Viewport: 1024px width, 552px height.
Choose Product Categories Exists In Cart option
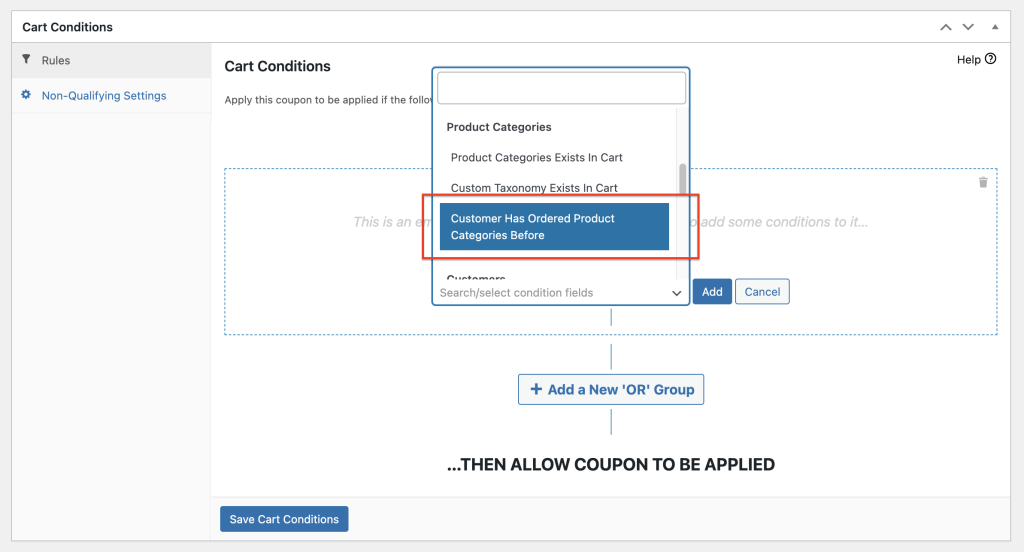pos(536,157)
